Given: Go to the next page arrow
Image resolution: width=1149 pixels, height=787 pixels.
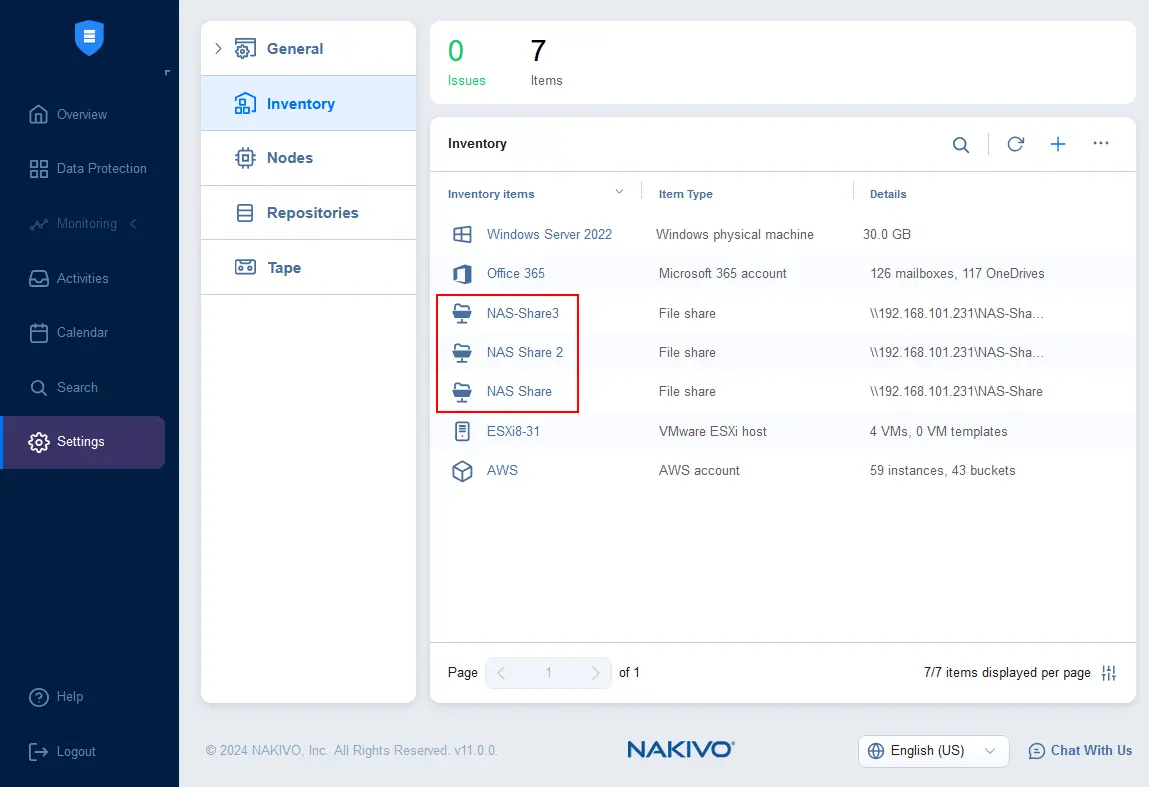Looking at the screenshot, I should click(595, 673).
